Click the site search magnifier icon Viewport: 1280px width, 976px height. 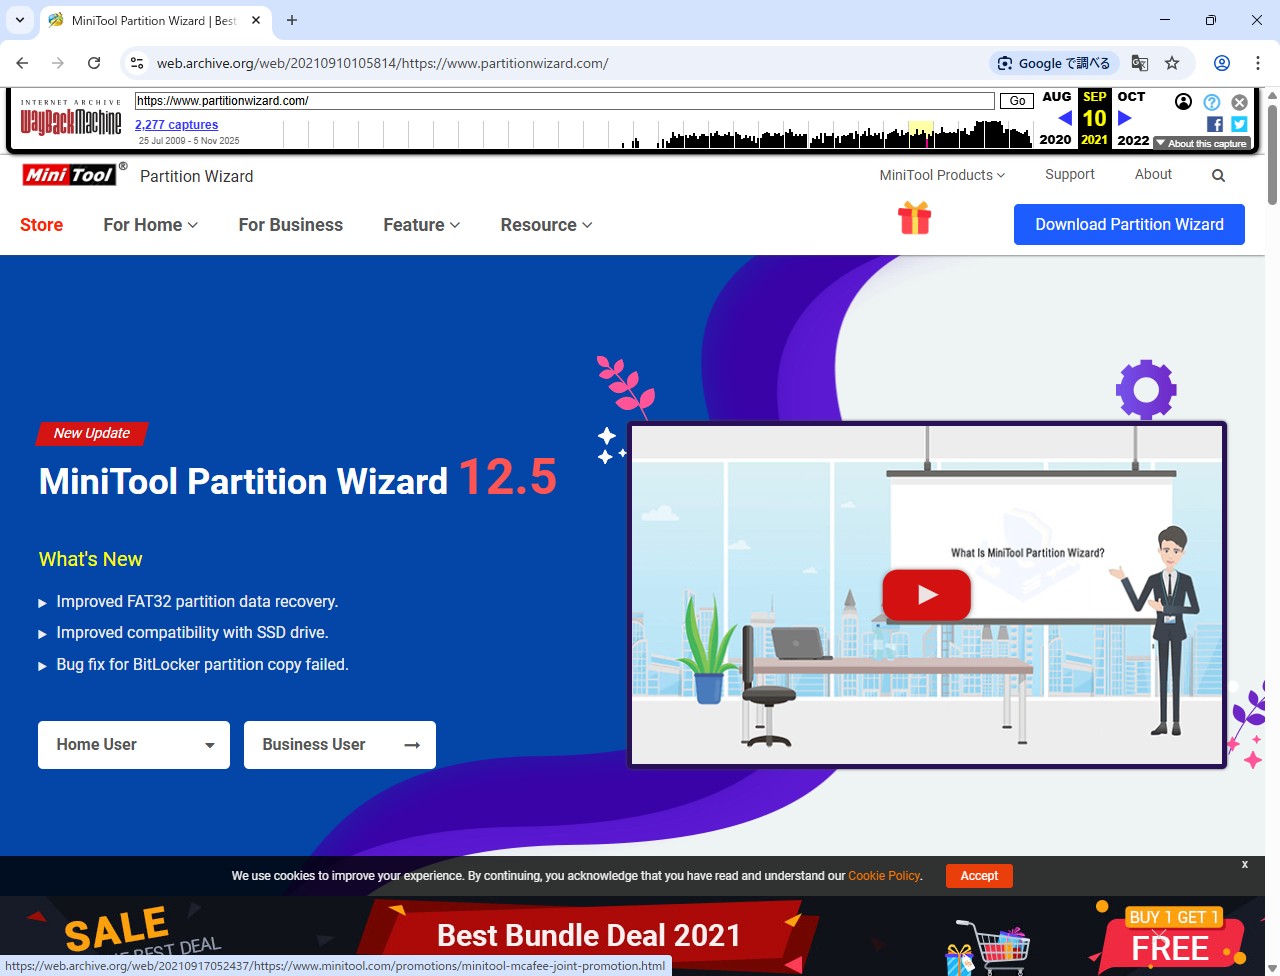tap(1218, 176)
